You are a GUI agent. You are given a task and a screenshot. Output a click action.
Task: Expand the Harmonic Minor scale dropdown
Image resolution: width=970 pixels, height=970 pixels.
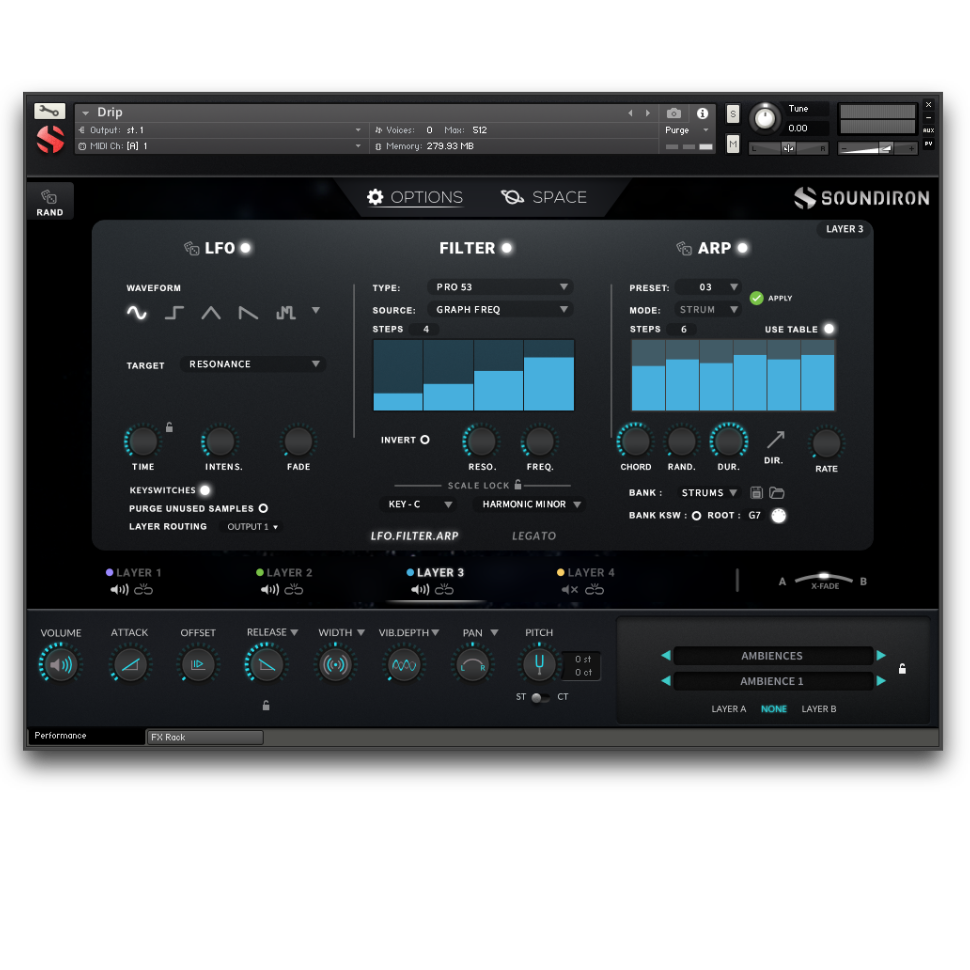[x=529, y=505]
